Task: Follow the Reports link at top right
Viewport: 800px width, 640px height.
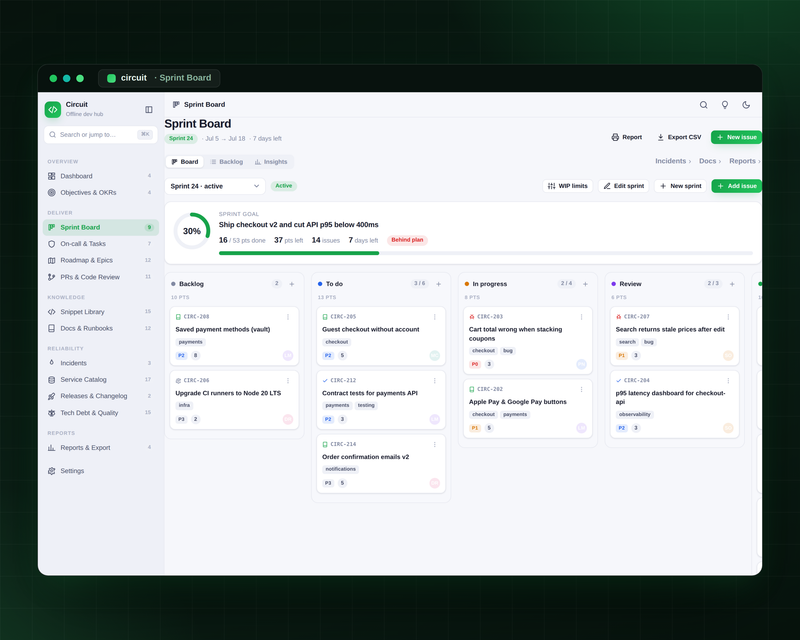Action: tap(745, 161)
